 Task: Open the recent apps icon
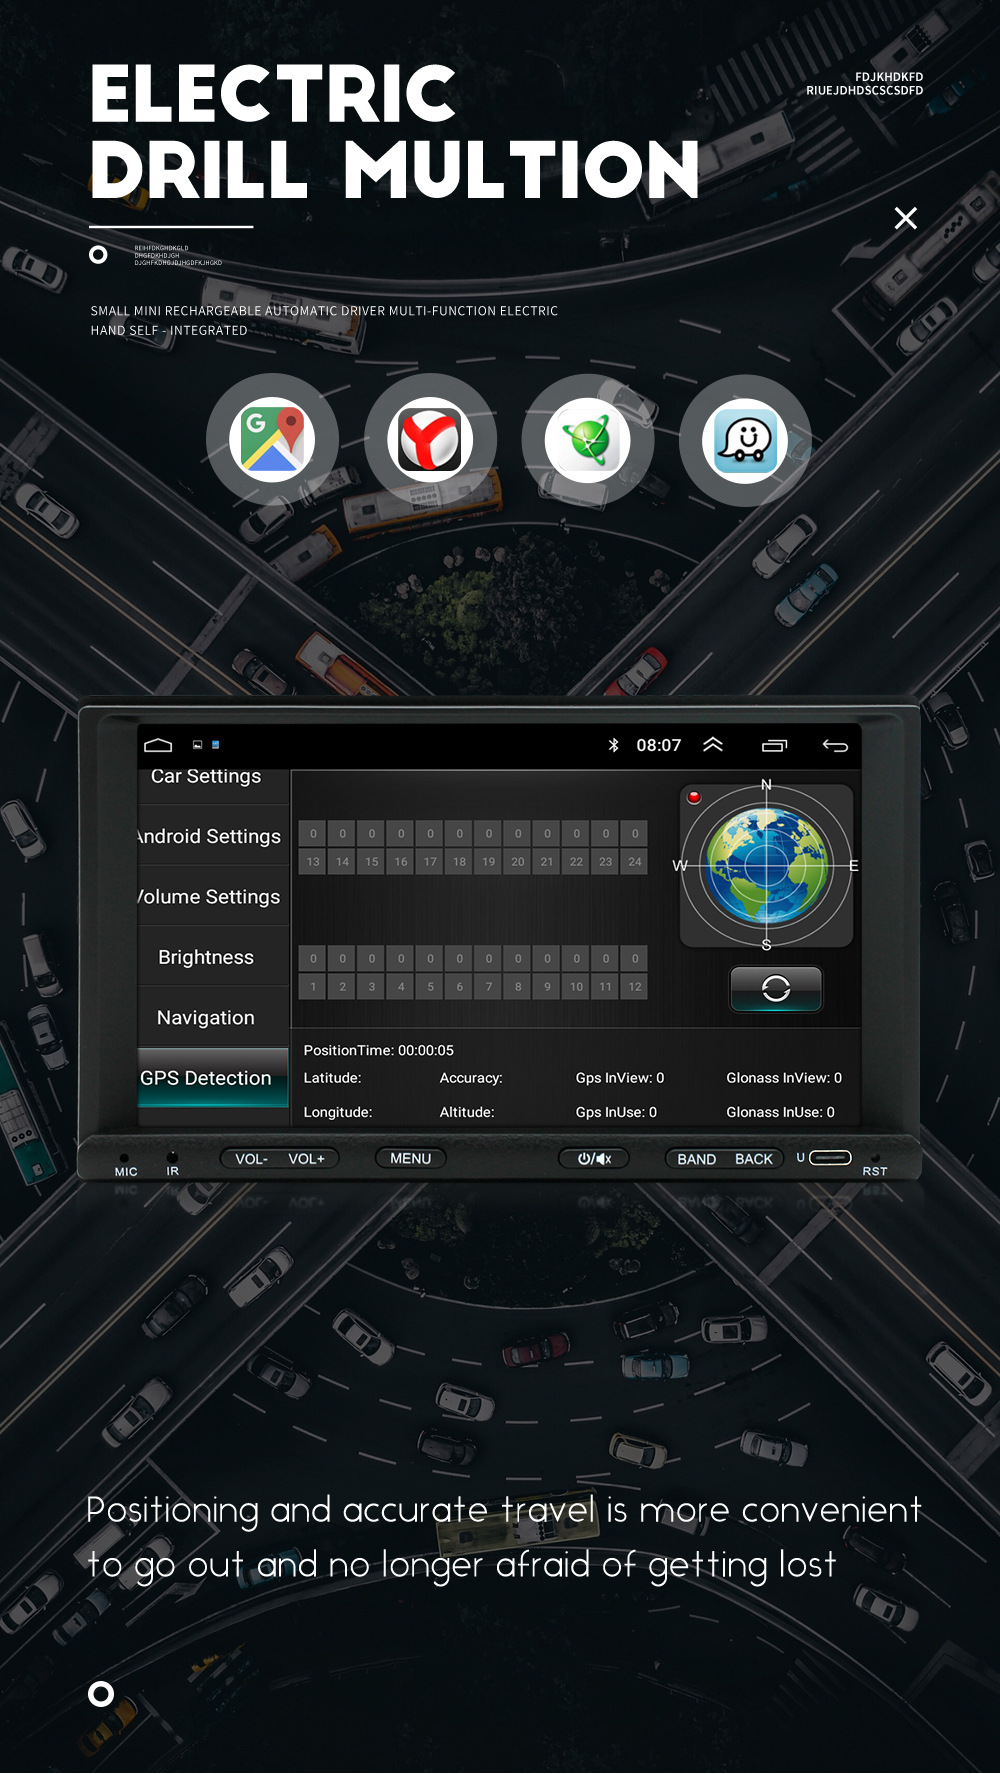(775, 745)
